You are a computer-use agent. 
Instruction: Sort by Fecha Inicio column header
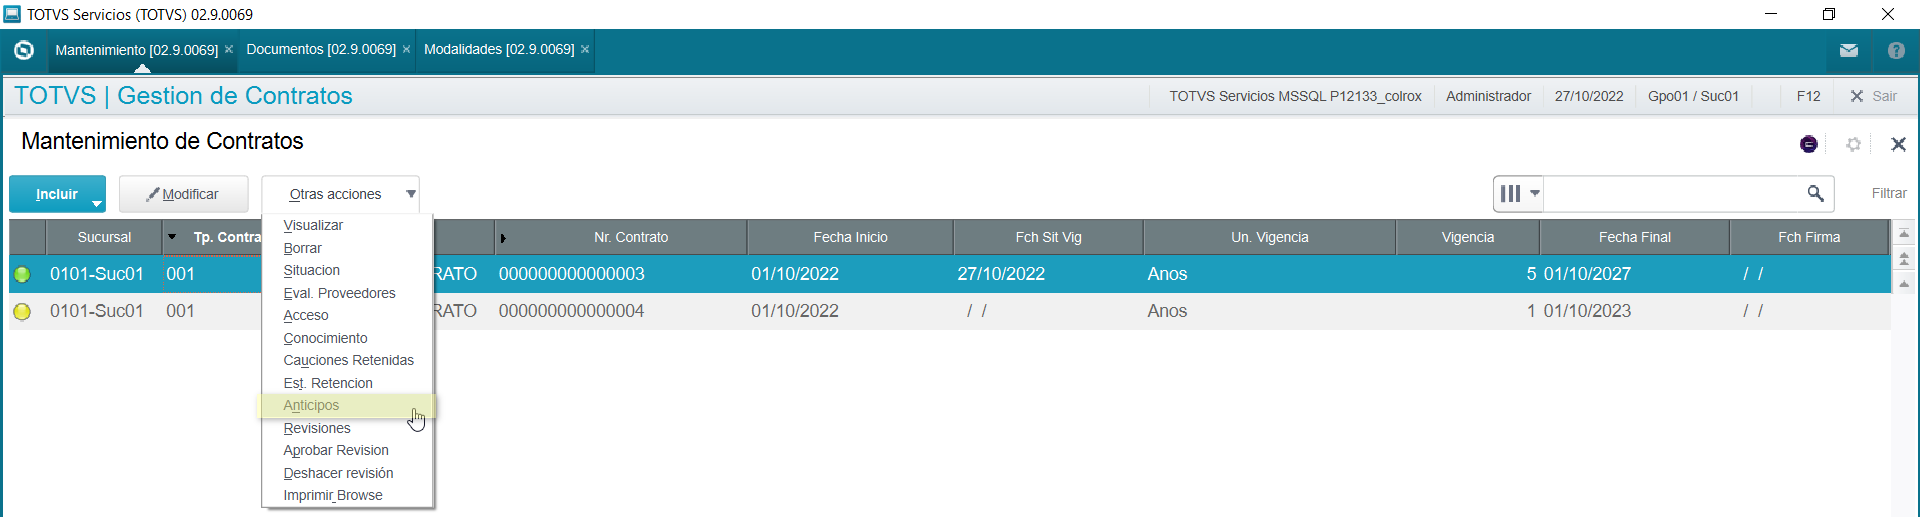(x=850, y=237)
